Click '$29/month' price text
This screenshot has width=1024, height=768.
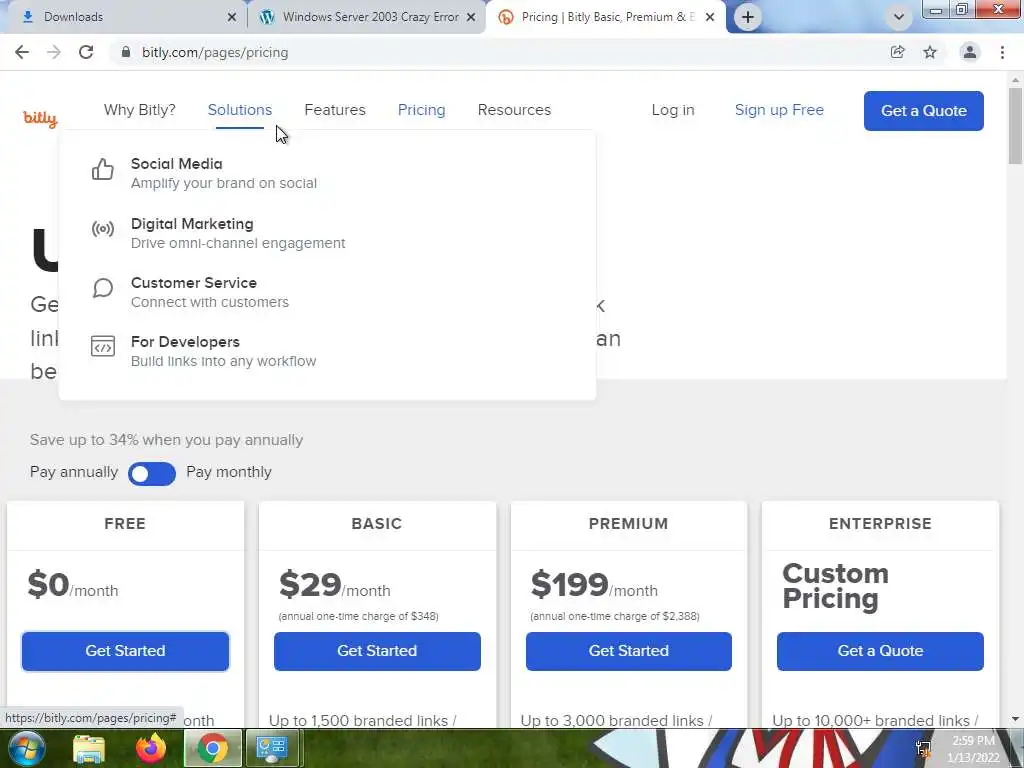coord(334,584)
